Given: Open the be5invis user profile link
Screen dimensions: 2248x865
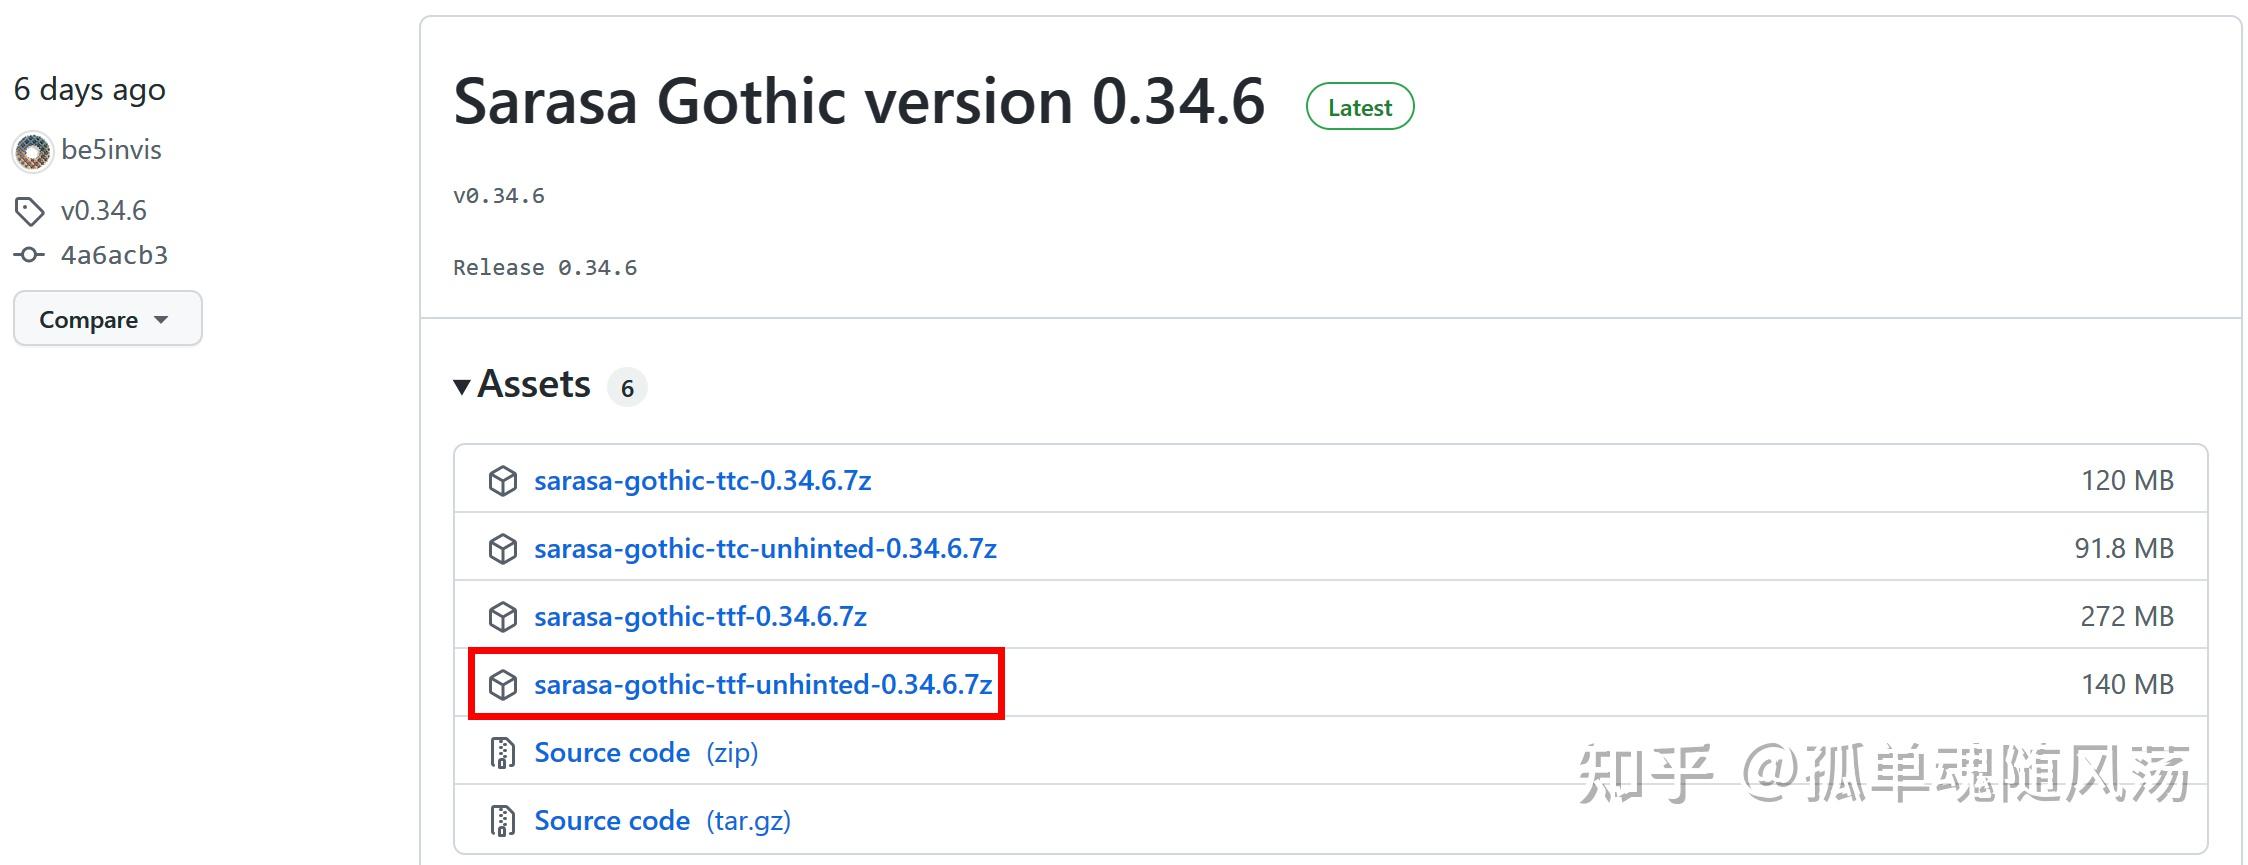Looking at the screenshot, I should [x=111, y=150].
